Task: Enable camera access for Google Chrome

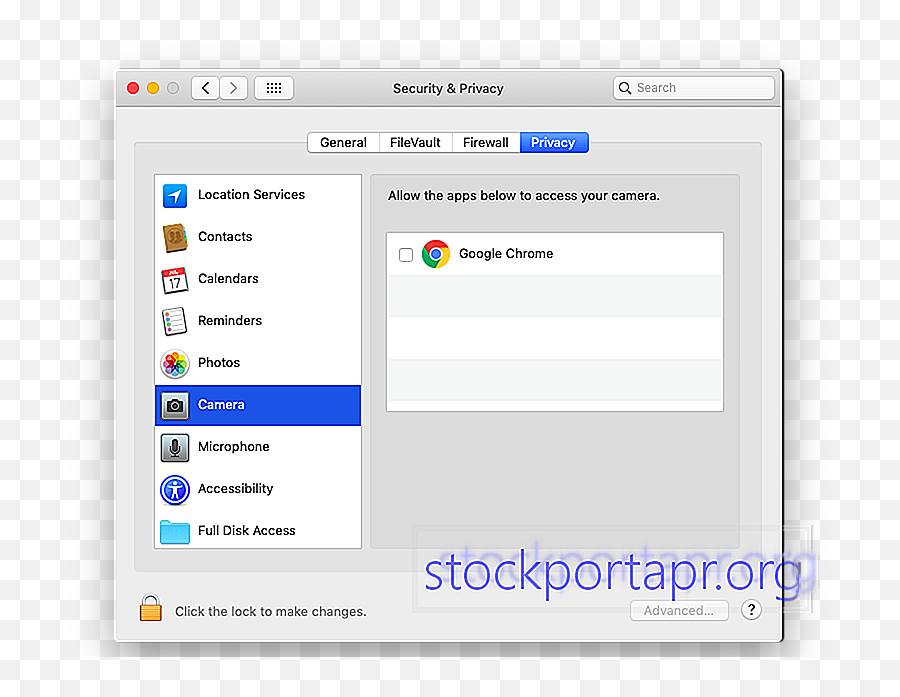Action: tap(405, 254)
